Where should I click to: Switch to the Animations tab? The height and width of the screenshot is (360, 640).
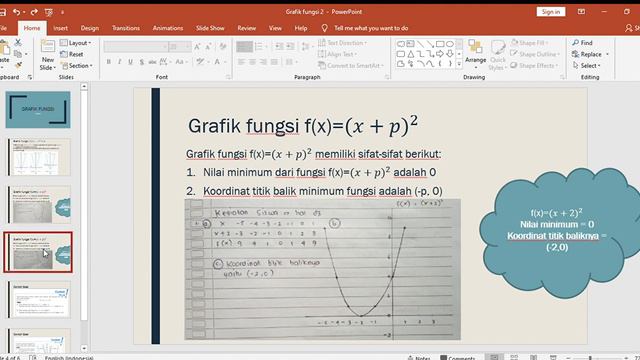coord(168,28)
